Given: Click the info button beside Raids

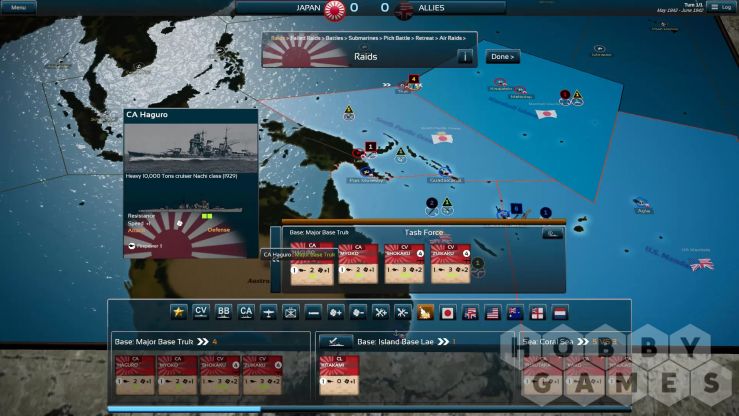Looking at the screenshot, I should (x=465, y=57).
